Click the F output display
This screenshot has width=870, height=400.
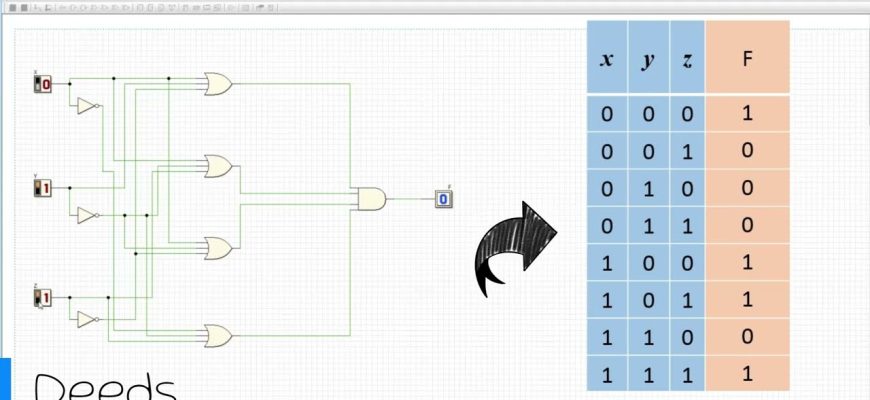pos(443,199)
